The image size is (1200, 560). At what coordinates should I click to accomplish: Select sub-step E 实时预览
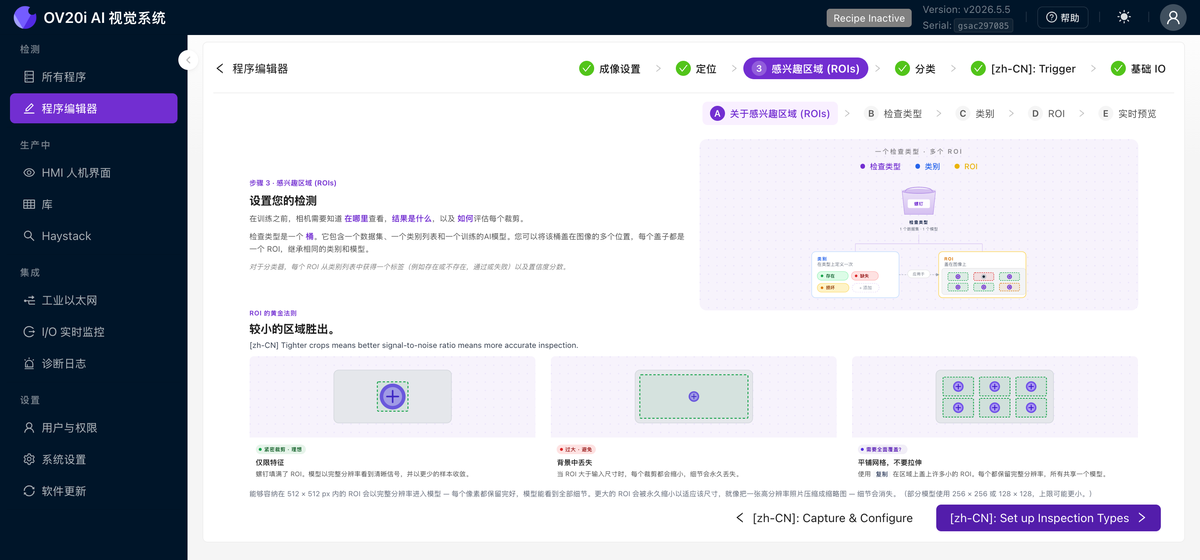[1127, 114]
